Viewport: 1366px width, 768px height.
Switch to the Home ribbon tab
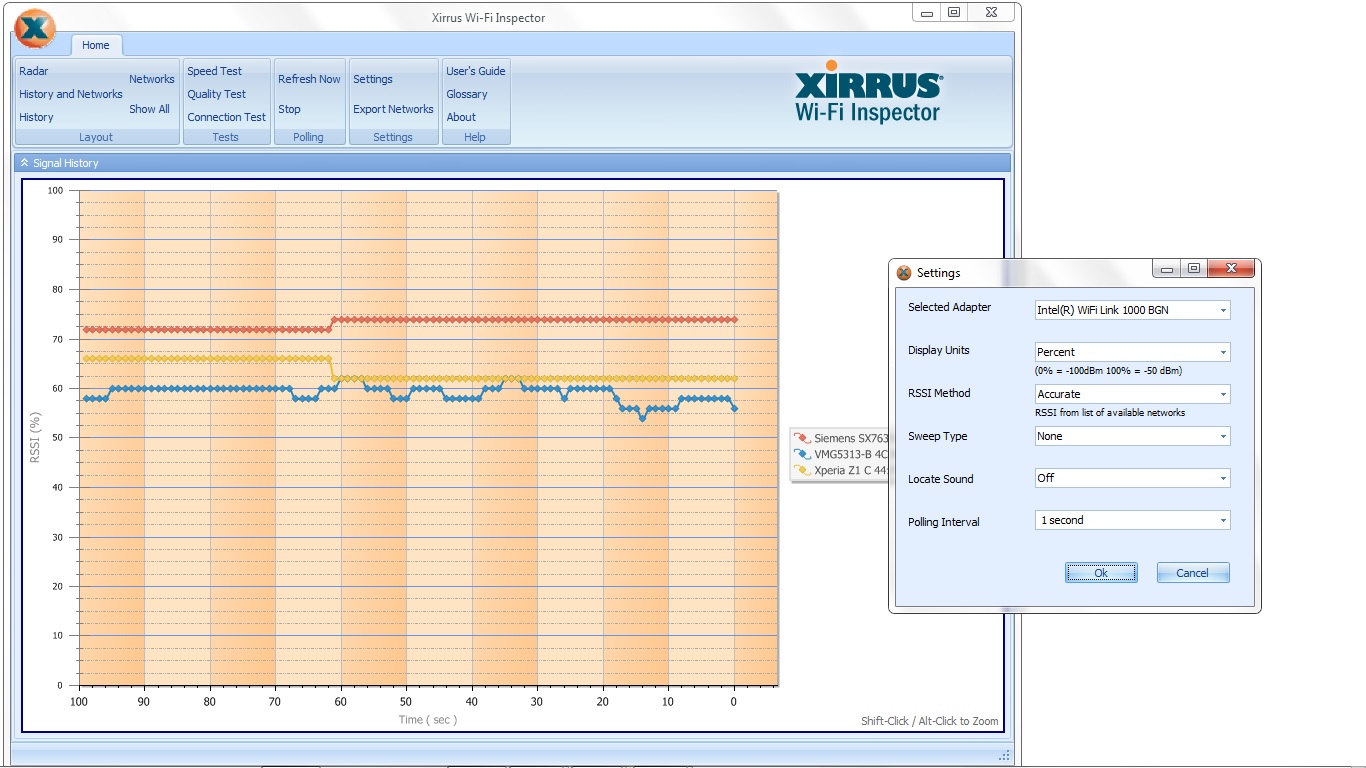(x=96, y=45)
